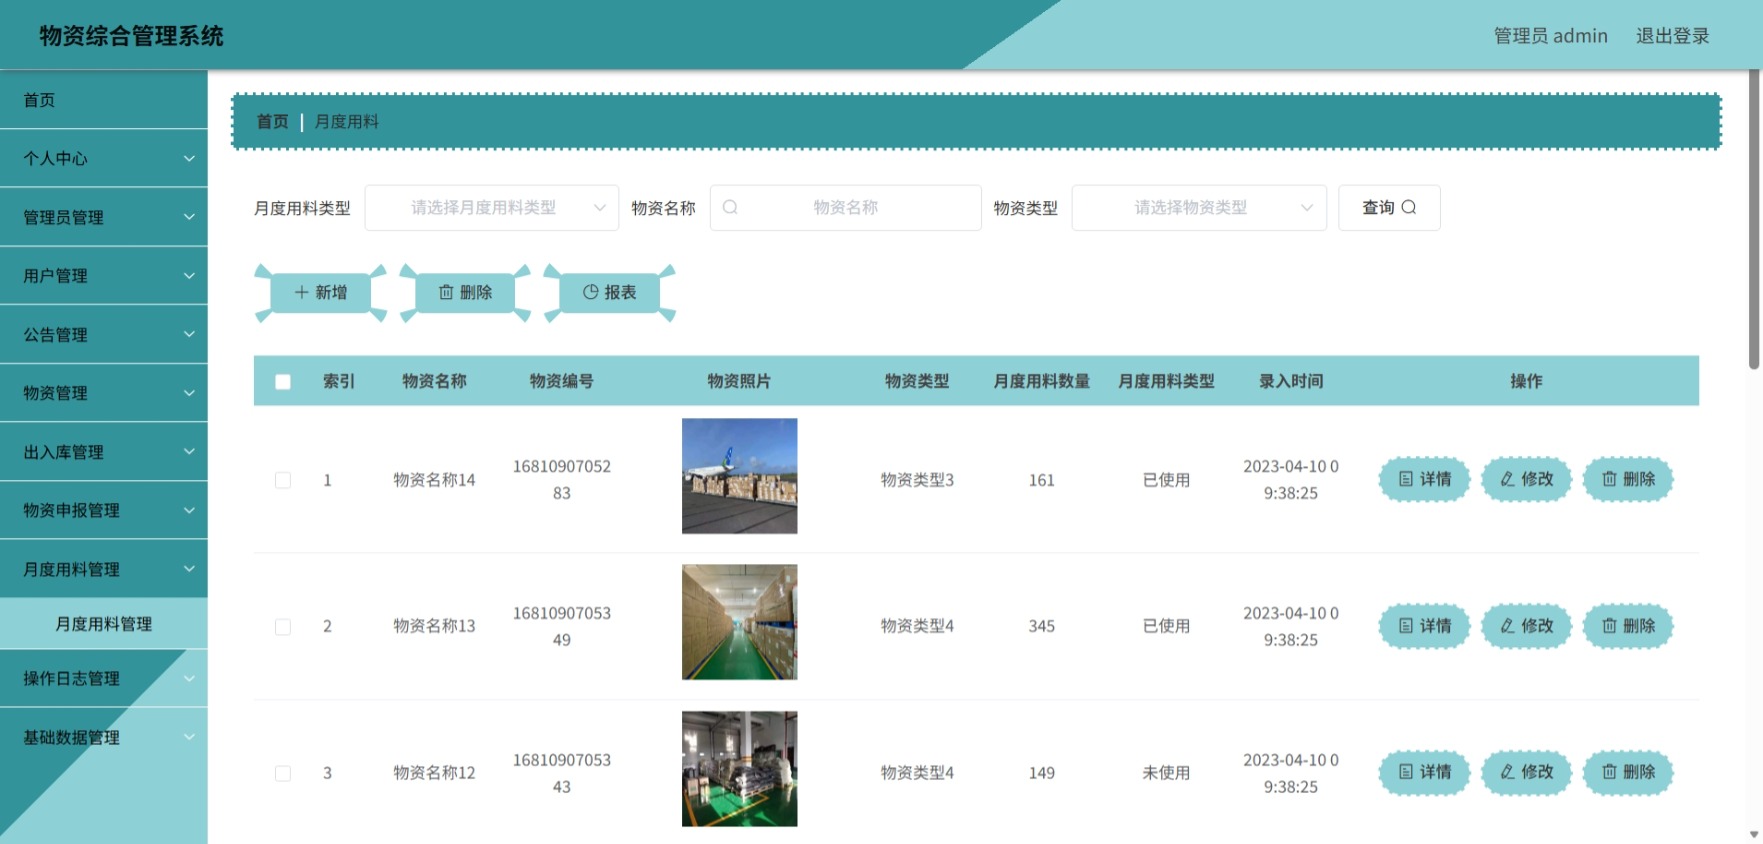Expand 管理员管理 sidebar menu
The image size is (1763, 844).
104,217
